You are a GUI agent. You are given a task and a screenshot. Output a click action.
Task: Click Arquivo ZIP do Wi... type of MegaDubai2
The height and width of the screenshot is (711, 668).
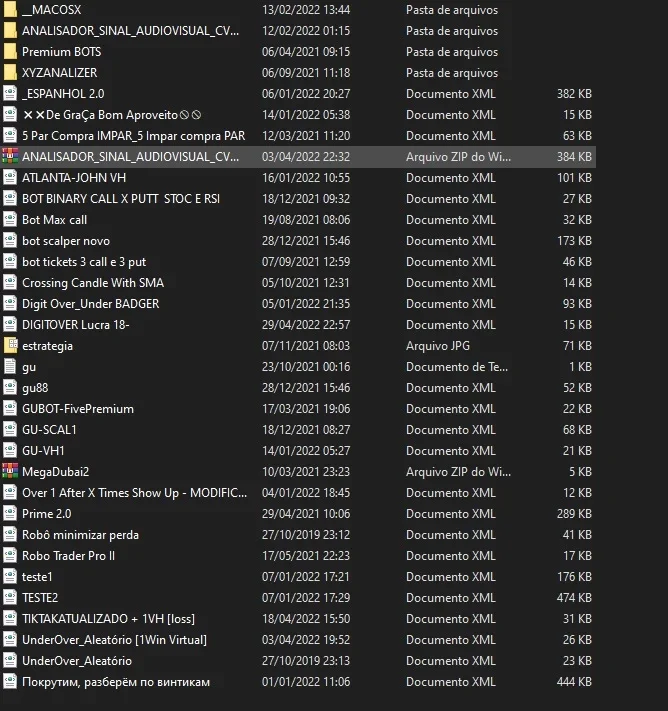[458, 472]
